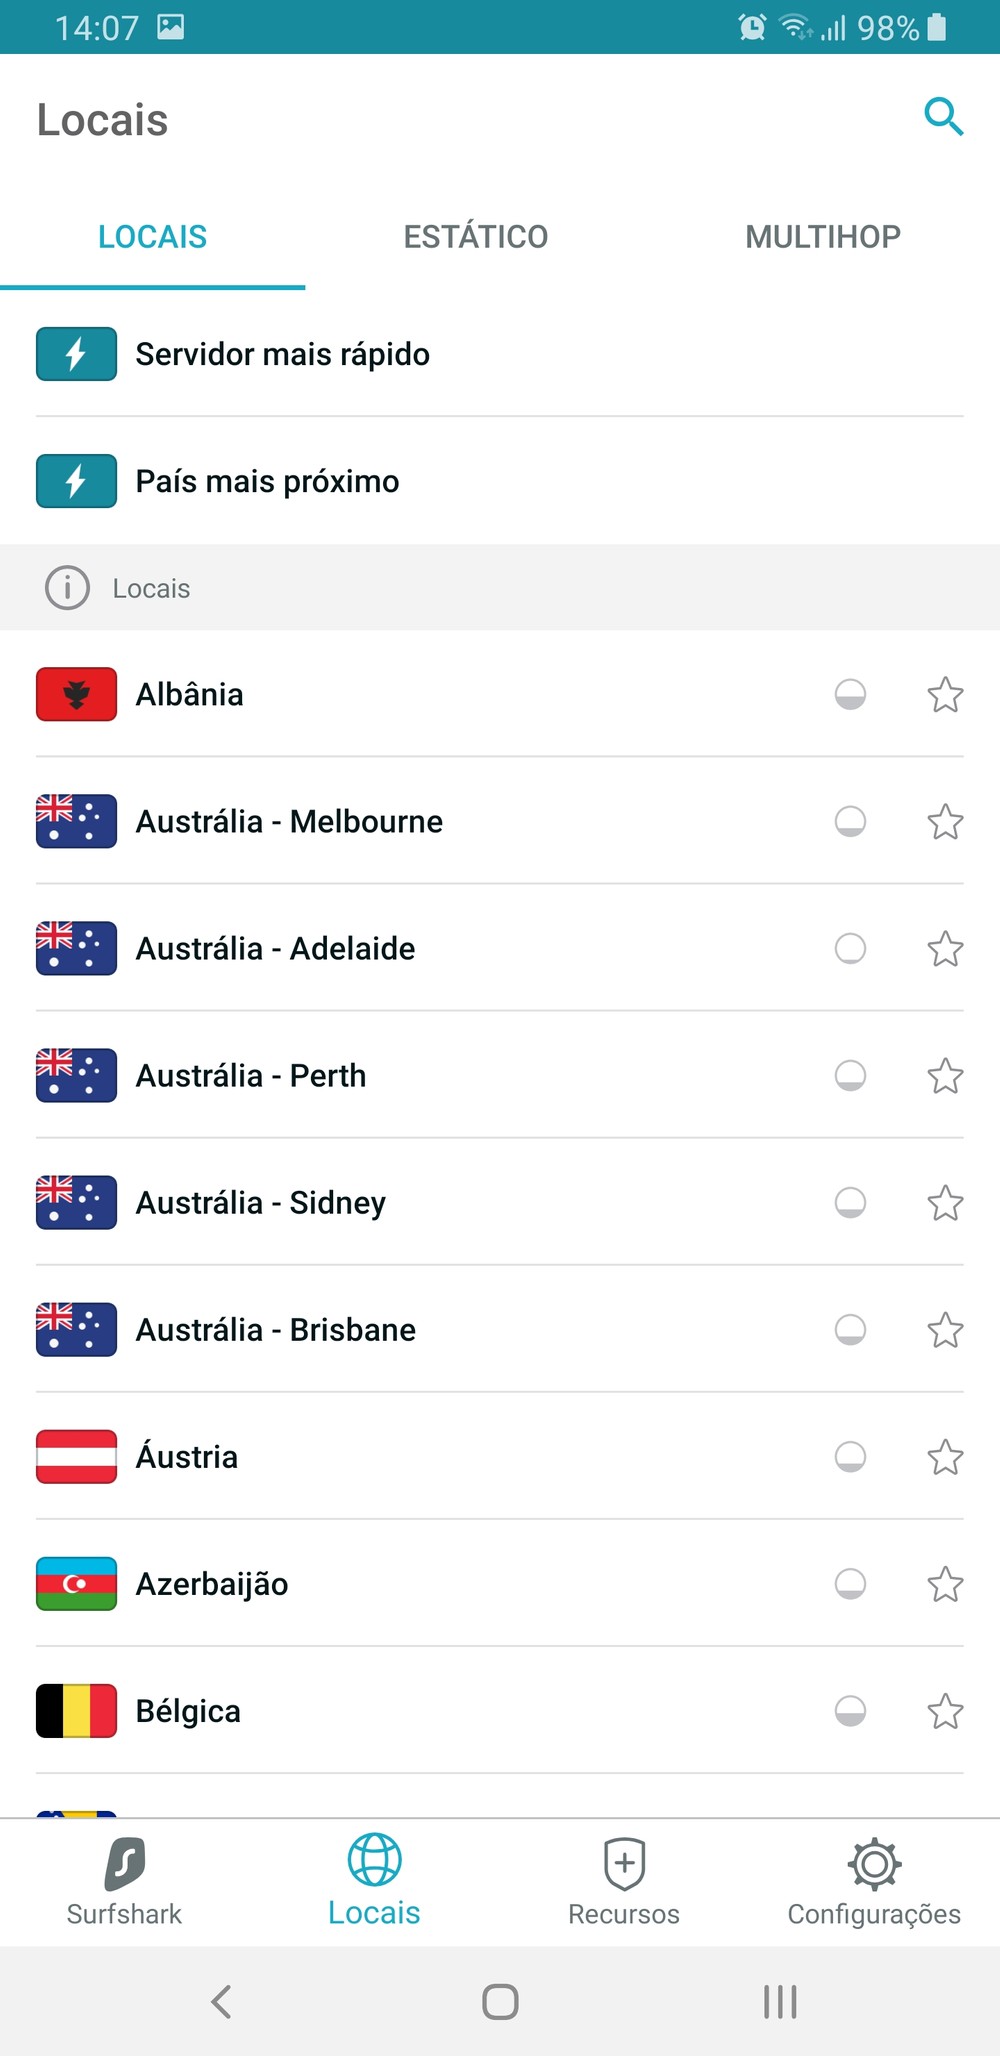
Task: Open the search magnifier icon
Action: point(943,117)
